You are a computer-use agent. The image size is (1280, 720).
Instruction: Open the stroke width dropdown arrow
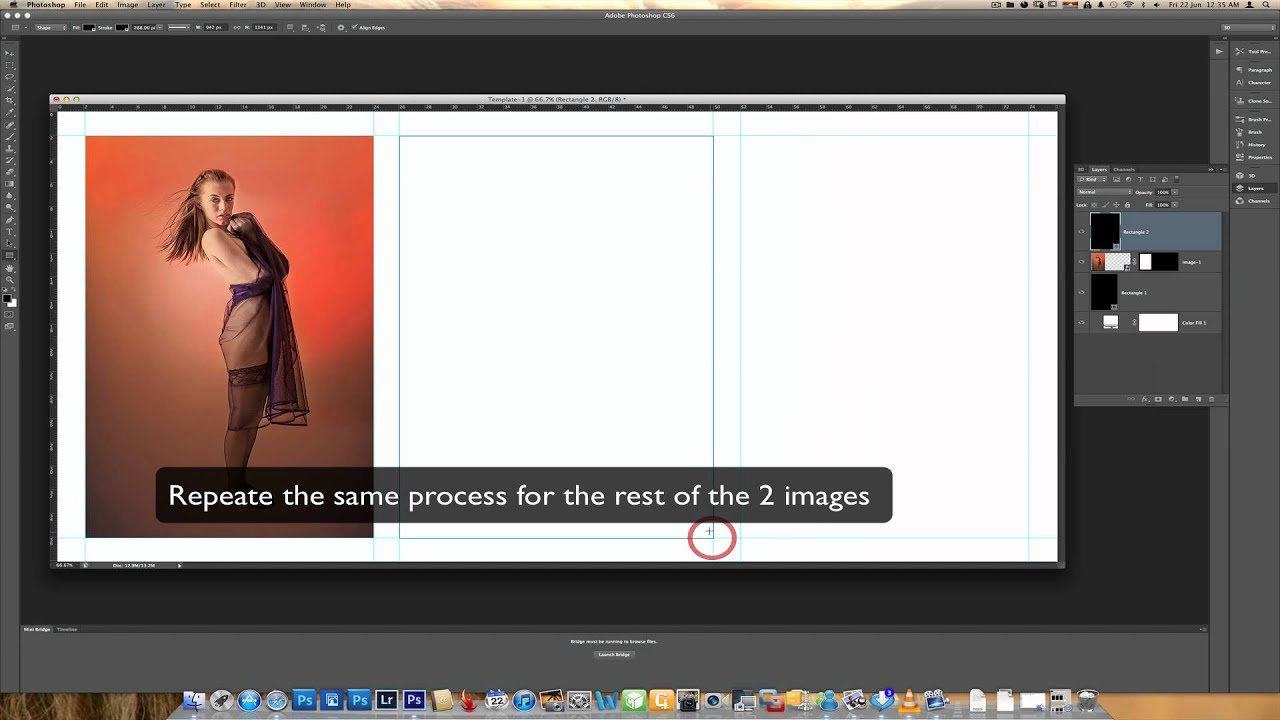point(160,27)
